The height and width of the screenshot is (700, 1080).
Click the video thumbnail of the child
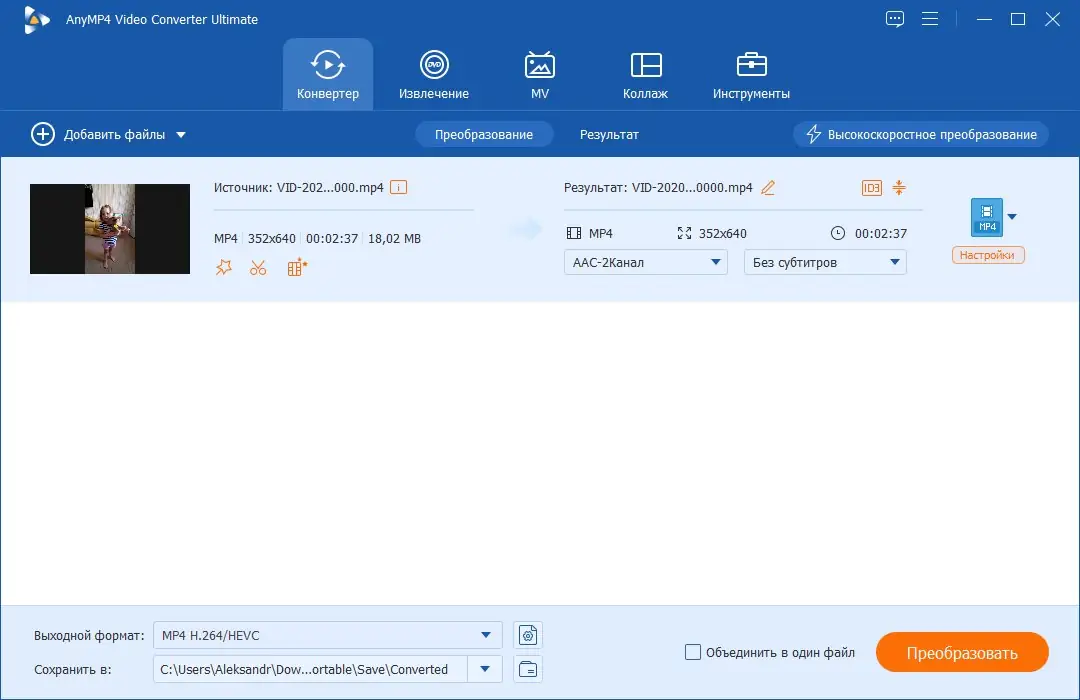click(x=109, y=228)
